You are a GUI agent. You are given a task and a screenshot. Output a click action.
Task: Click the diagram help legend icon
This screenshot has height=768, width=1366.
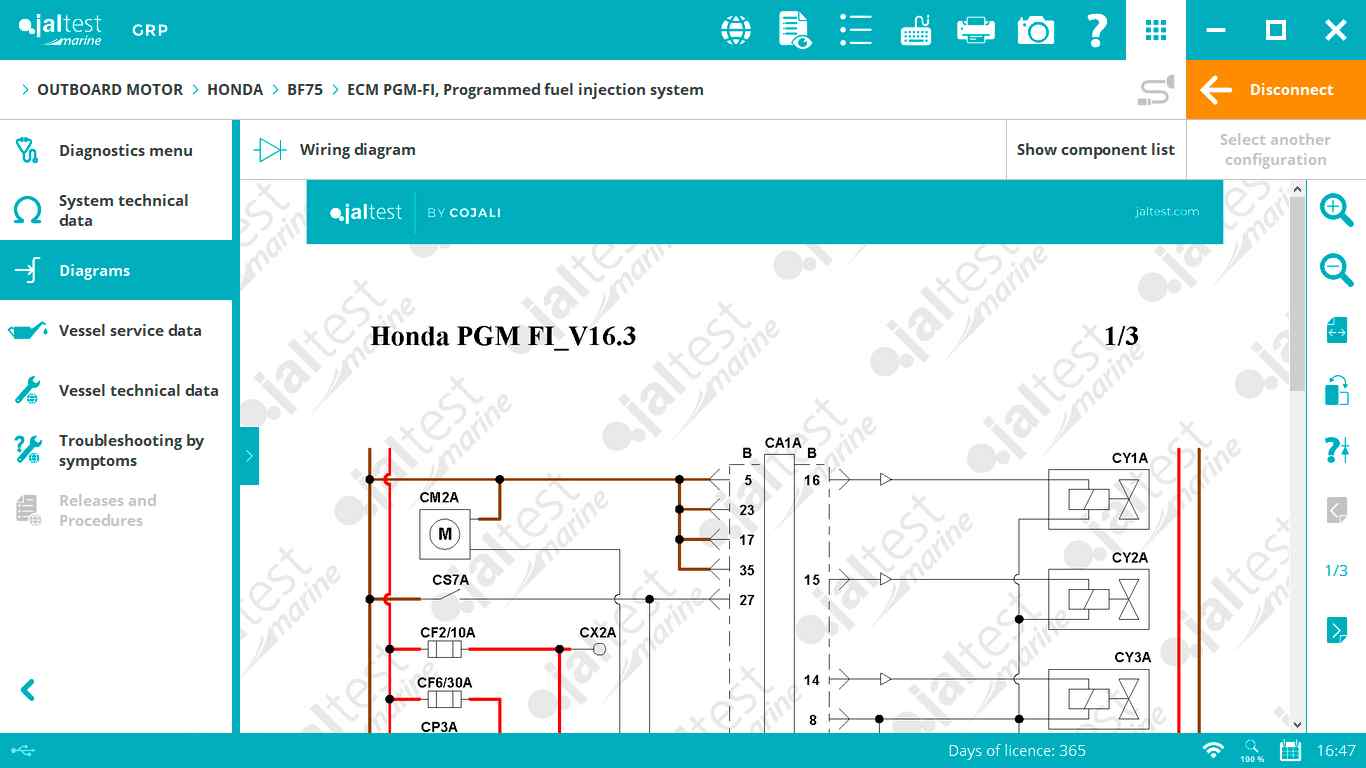click(x=1337, y=450)
